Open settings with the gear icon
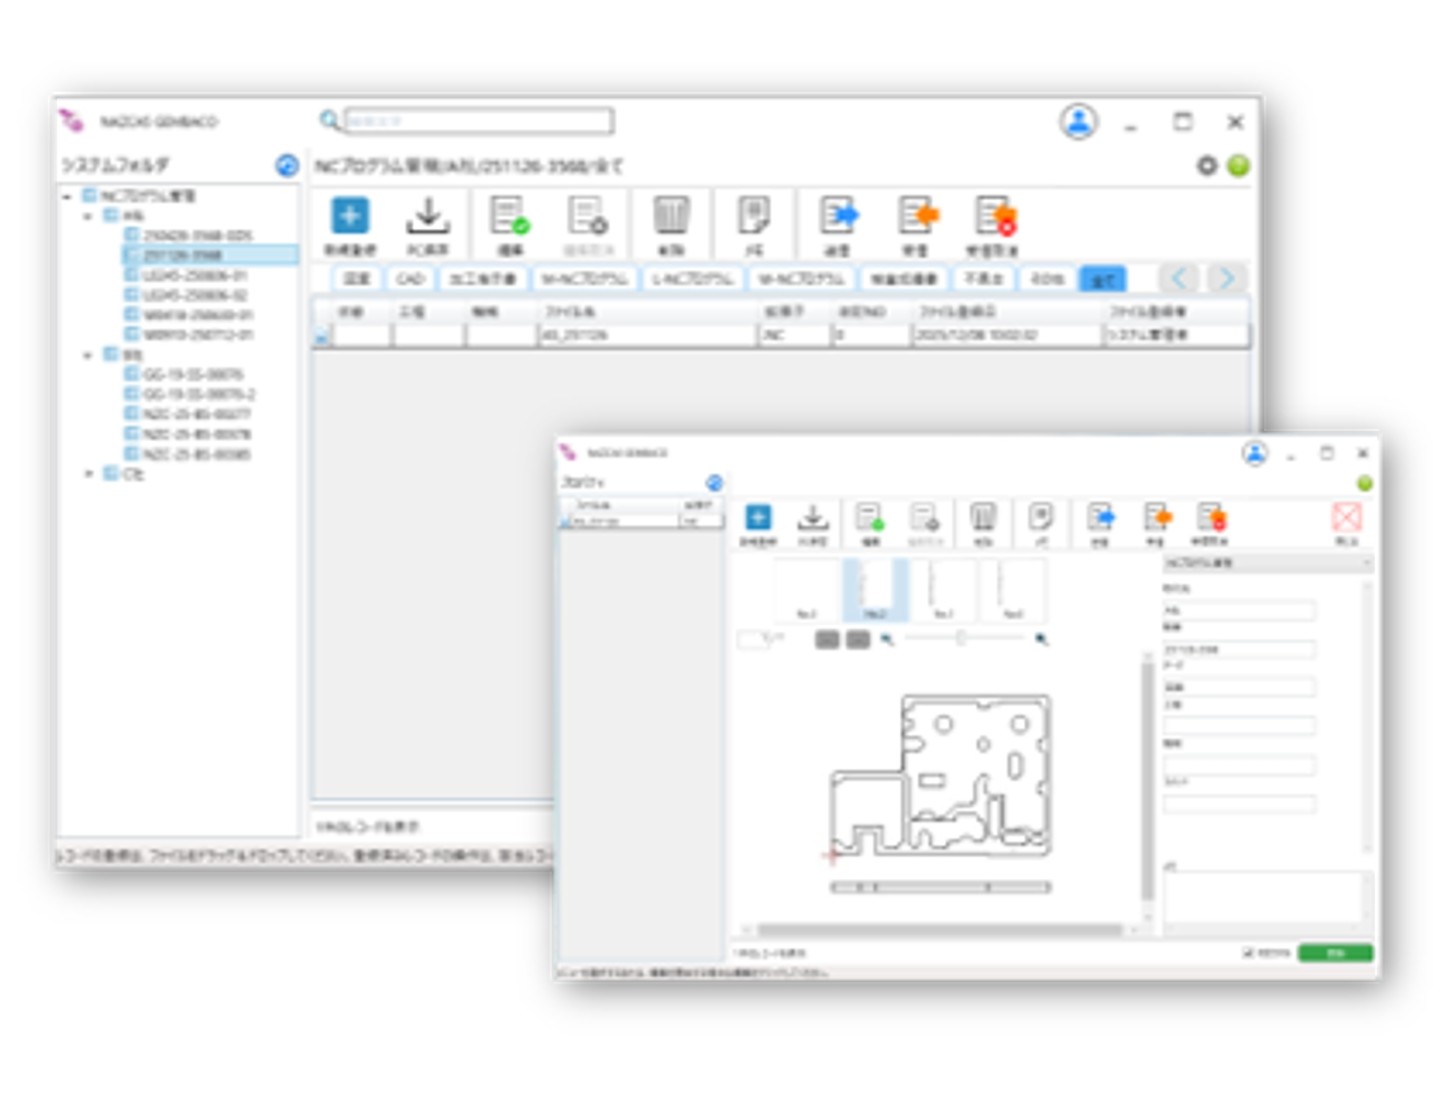Viewport: 1446px width, 1099px height. [1207, 166]
